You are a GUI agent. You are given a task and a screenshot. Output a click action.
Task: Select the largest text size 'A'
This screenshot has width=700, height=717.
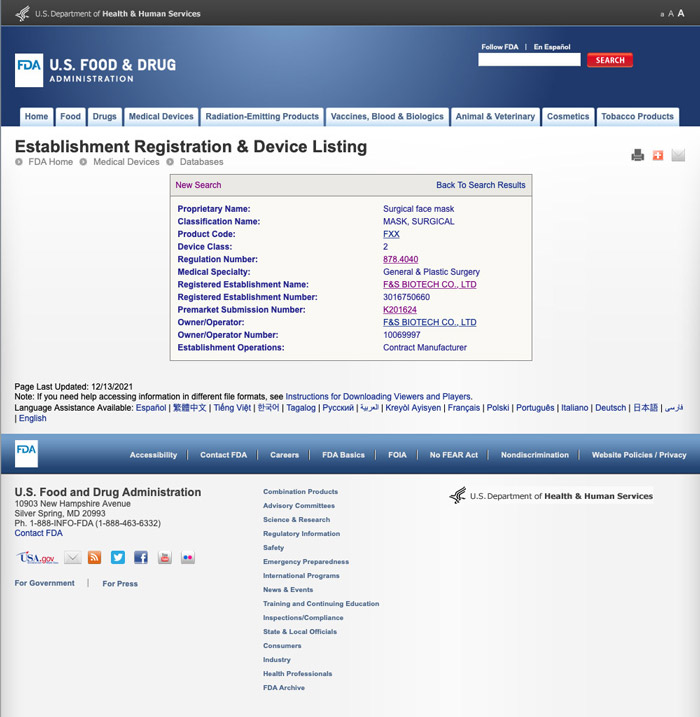(x=681, y=14)
